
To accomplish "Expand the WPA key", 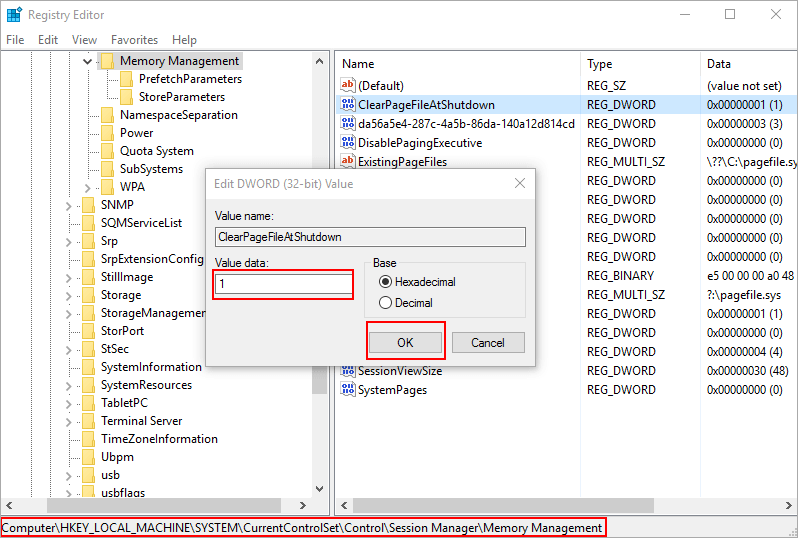I will pyautogui.click(x=88, y=188).
